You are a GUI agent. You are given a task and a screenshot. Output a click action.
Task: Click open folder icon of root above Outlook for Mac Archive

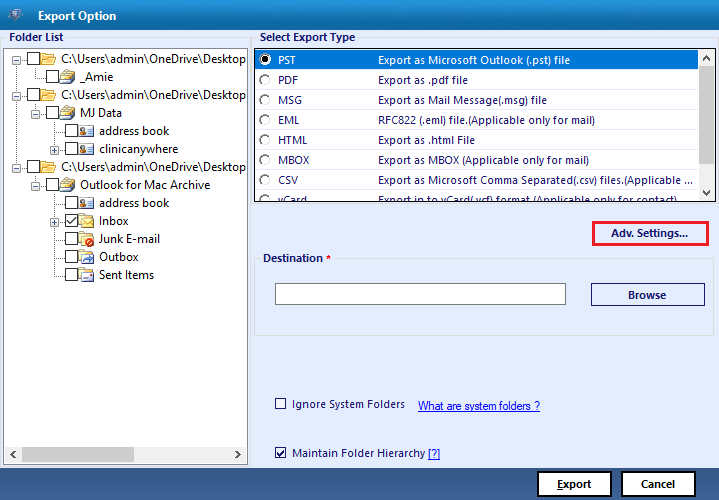click(48, 167)
